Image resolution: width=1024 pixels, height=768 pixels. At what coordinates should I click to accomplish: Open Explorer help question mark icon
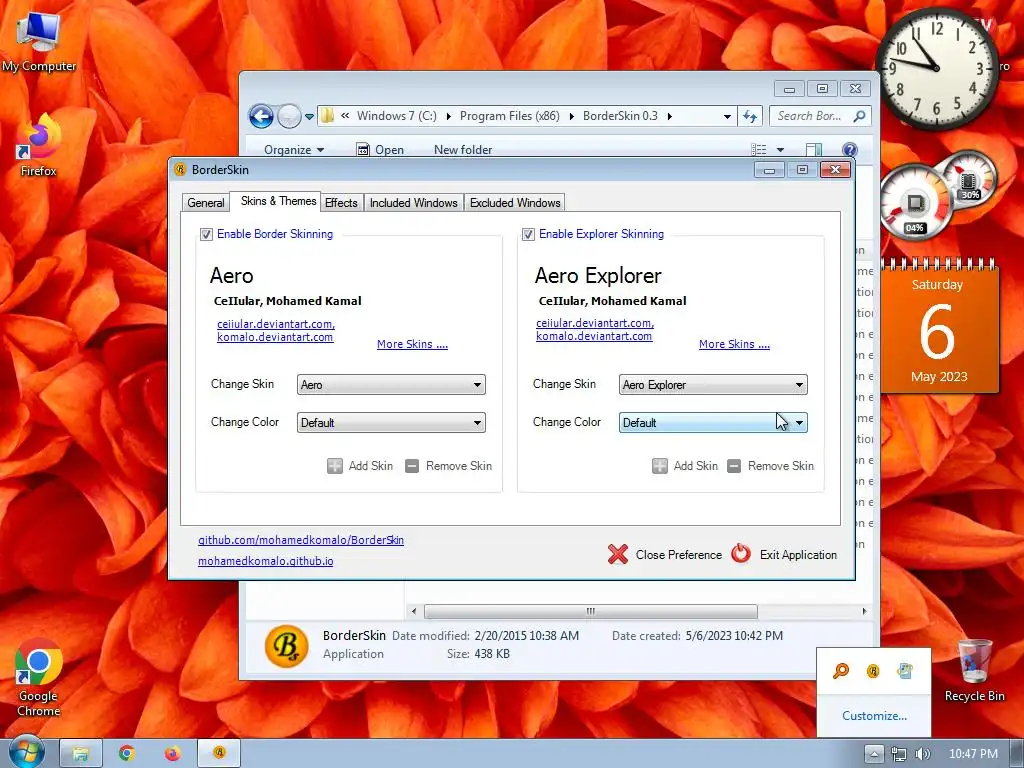(849, 150)
